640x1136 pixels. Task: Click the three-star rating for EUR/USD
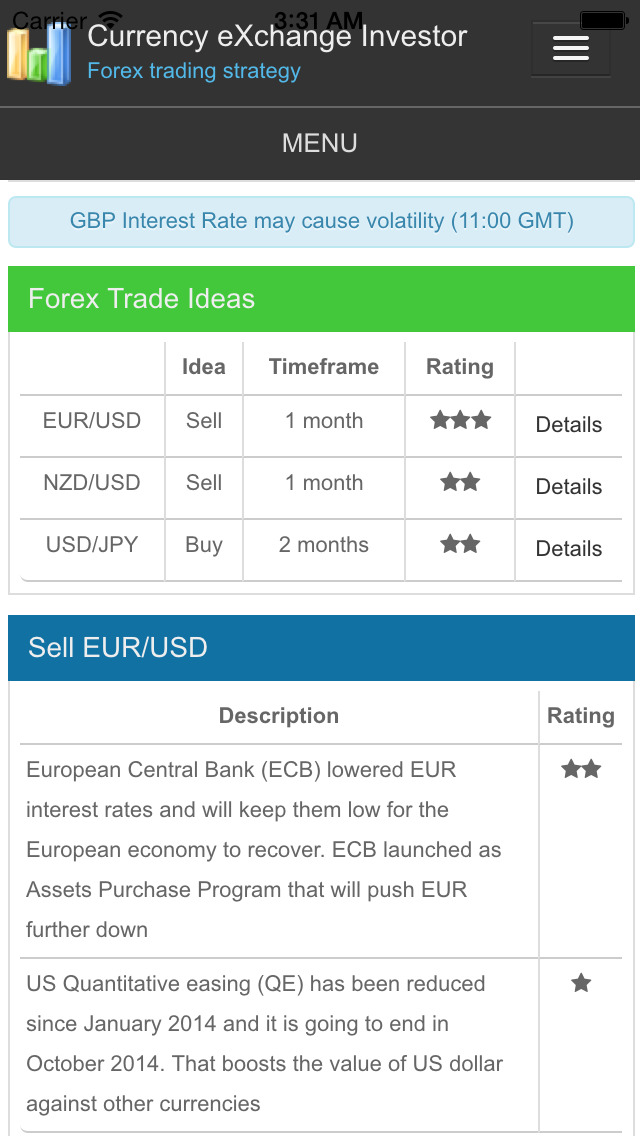(460, 421)
